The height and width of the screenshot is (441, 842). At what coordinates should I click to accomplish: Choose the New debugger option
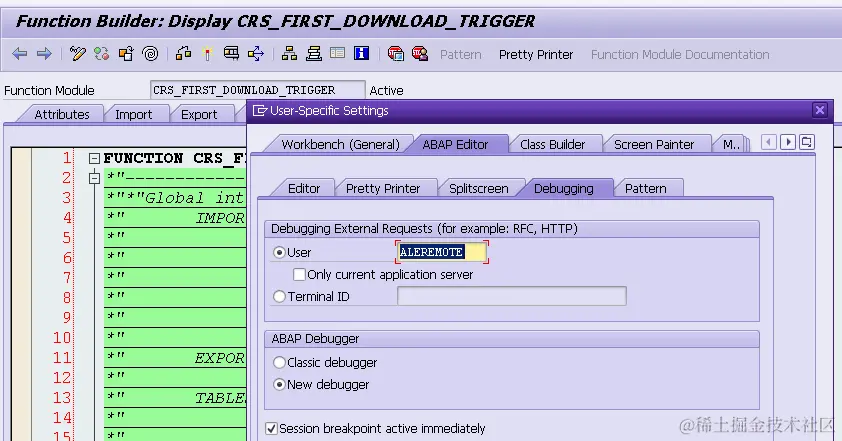[x=279, y=385]
